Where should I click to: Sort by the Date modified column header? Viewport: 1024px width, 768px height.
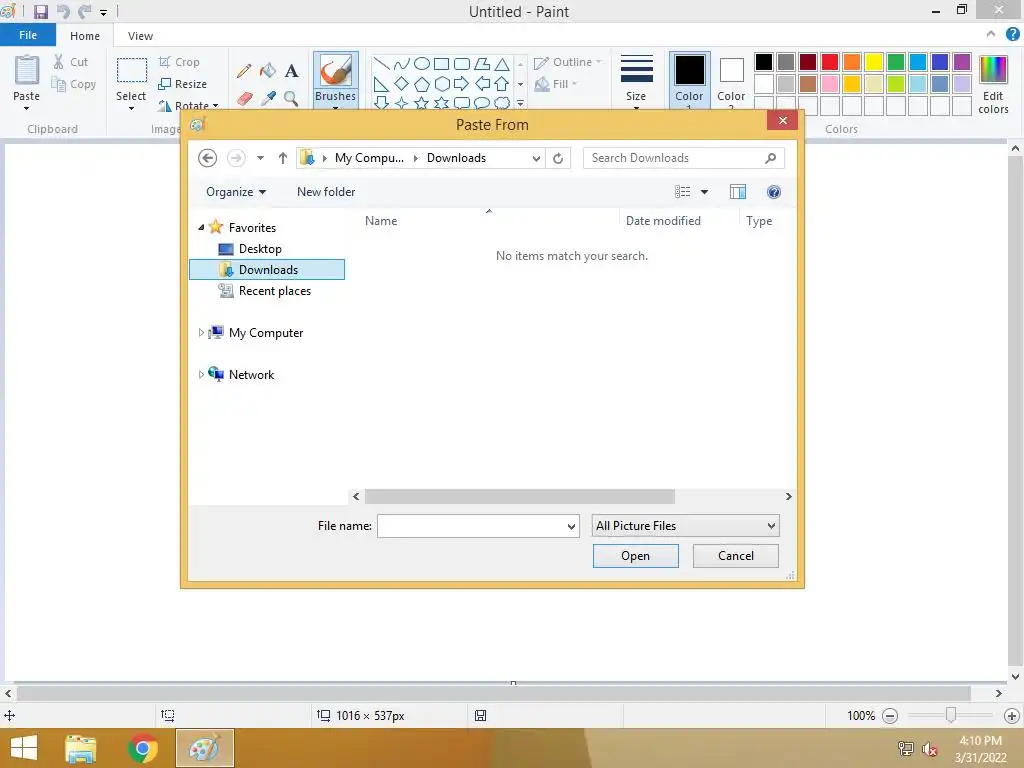(663, 221)
